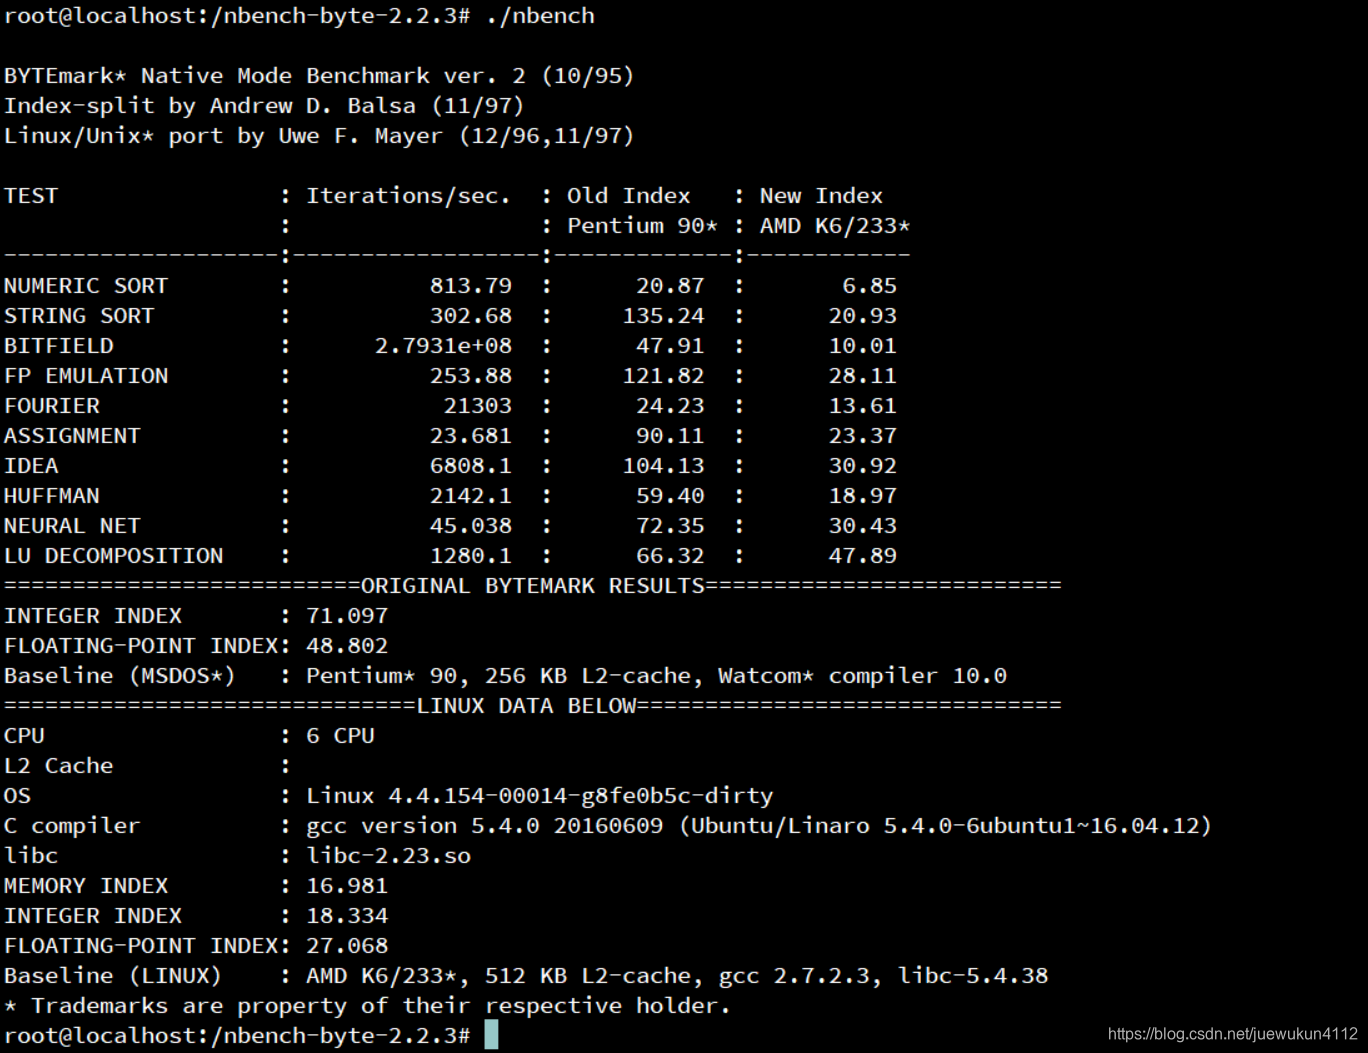This screenshot has height=1053, width=1368.
Task: Click the 'Baseline (LINUX)' label
Action: (x=113, y=976)
